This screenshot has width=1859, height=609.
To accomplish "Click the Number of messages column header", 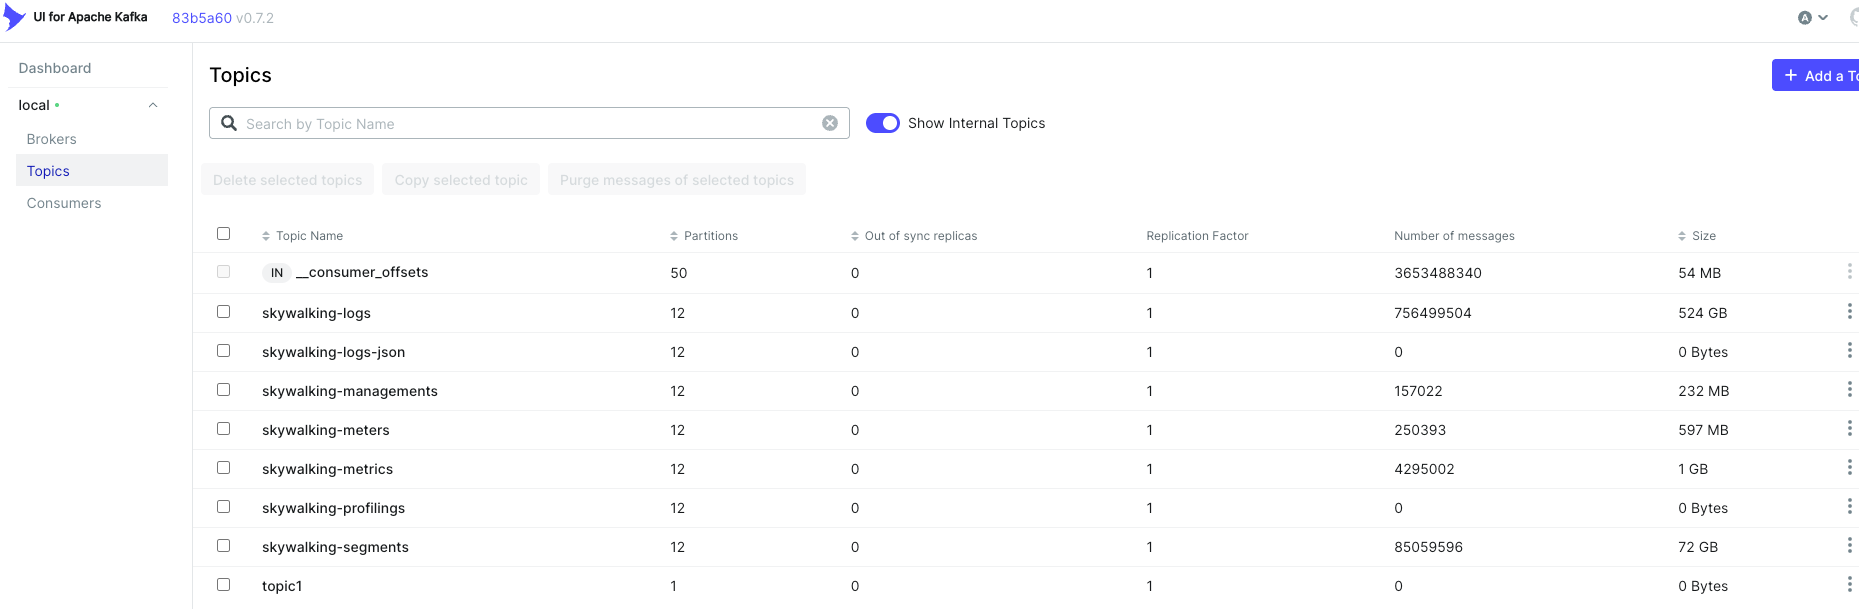I will pyautogui.click(x=1454, y=236).
